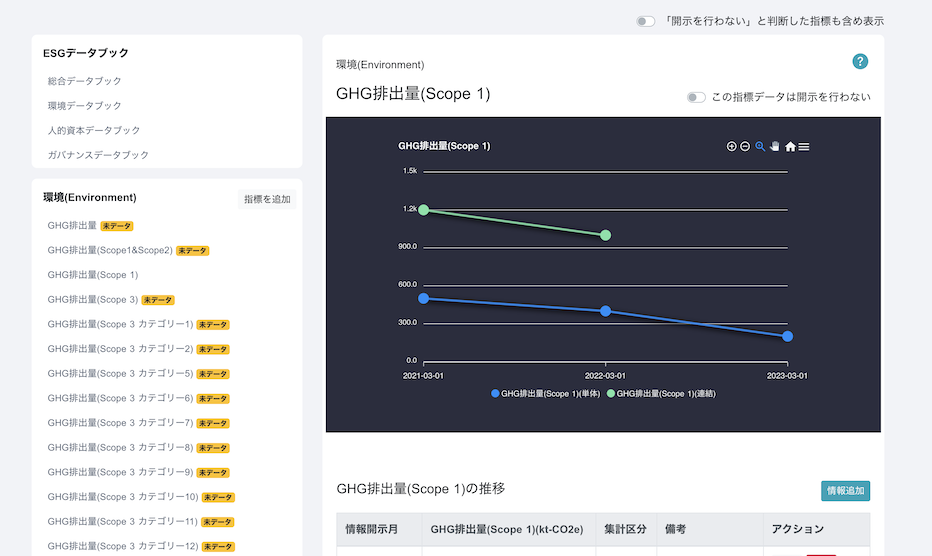Open 総合データブック in sidebar
The height and width of the screenshot is (556, 932).
[84, 81]
